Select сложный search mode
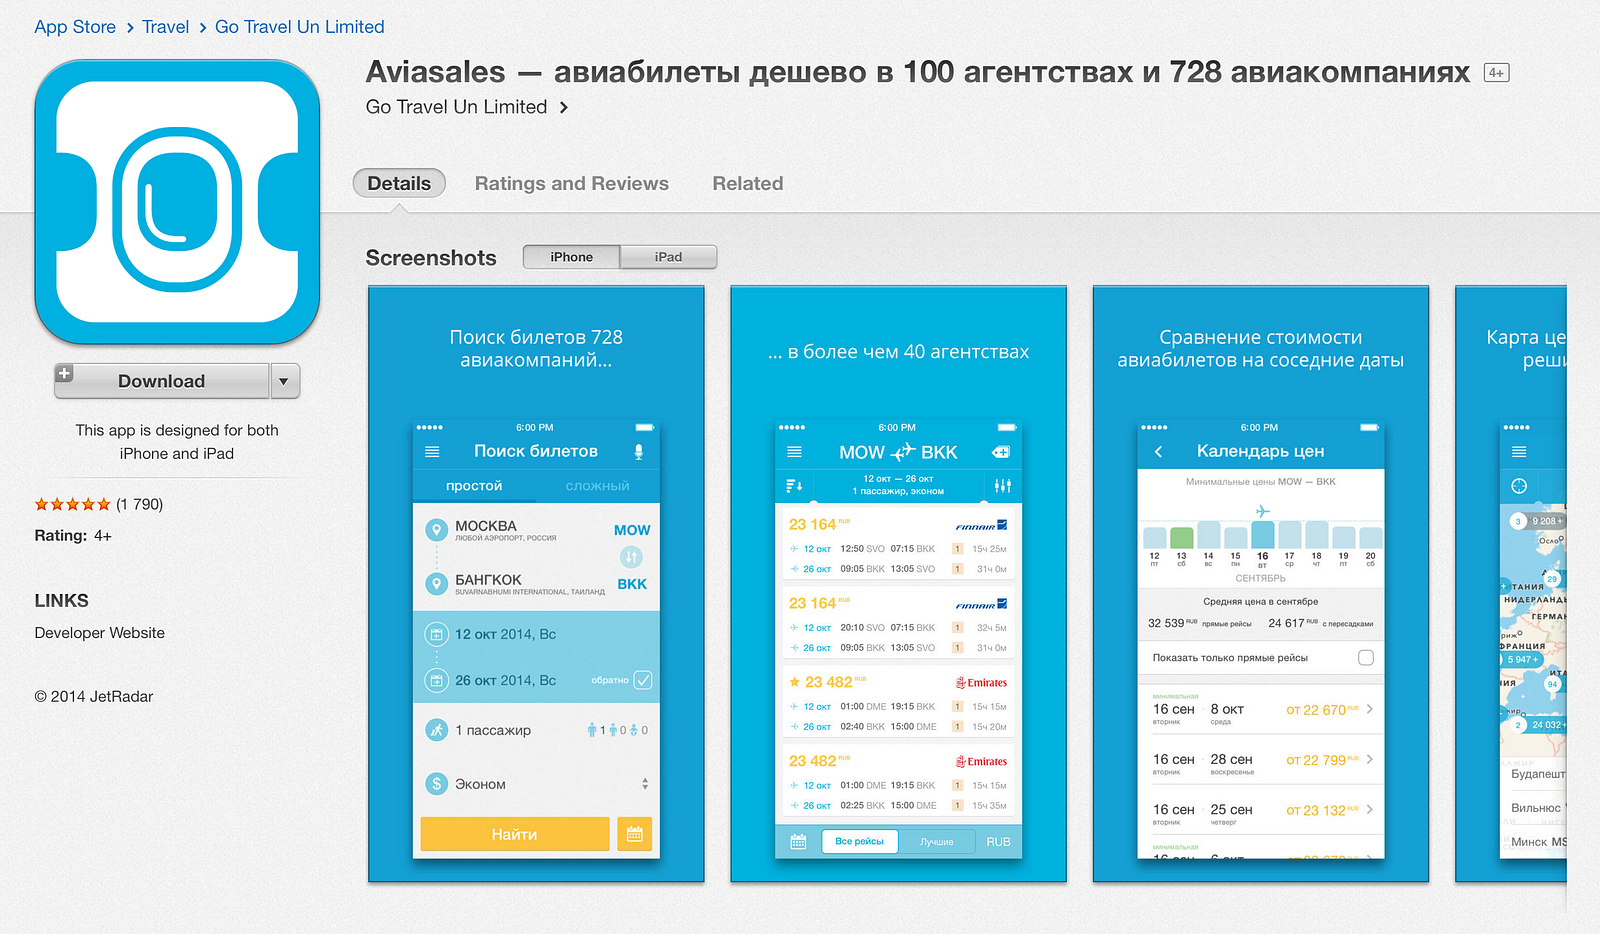The width and height of the screenshot is (1600, 934). click(x=598, y=486)
